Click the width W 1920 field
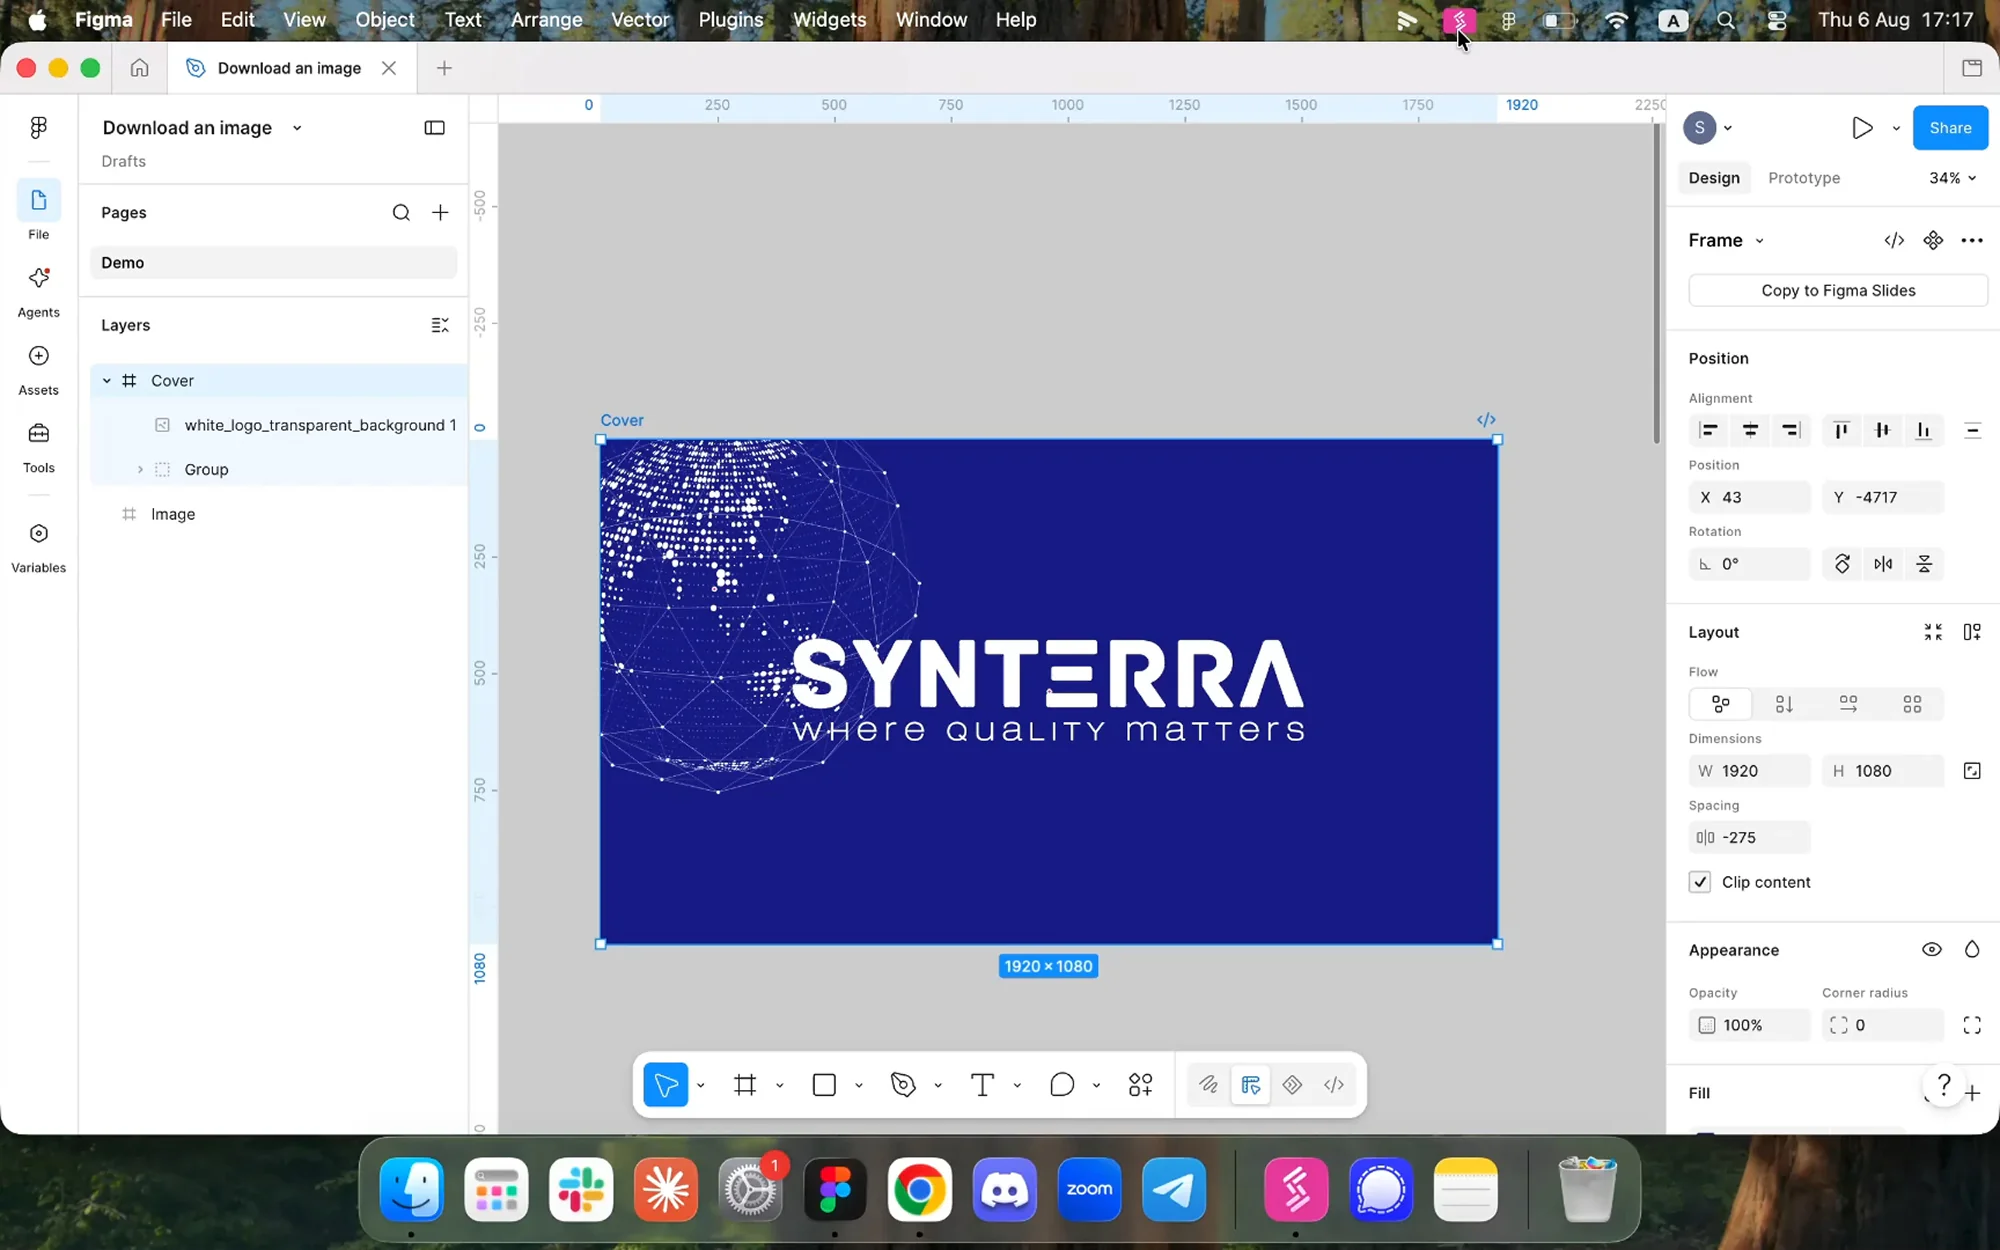 1750,771
